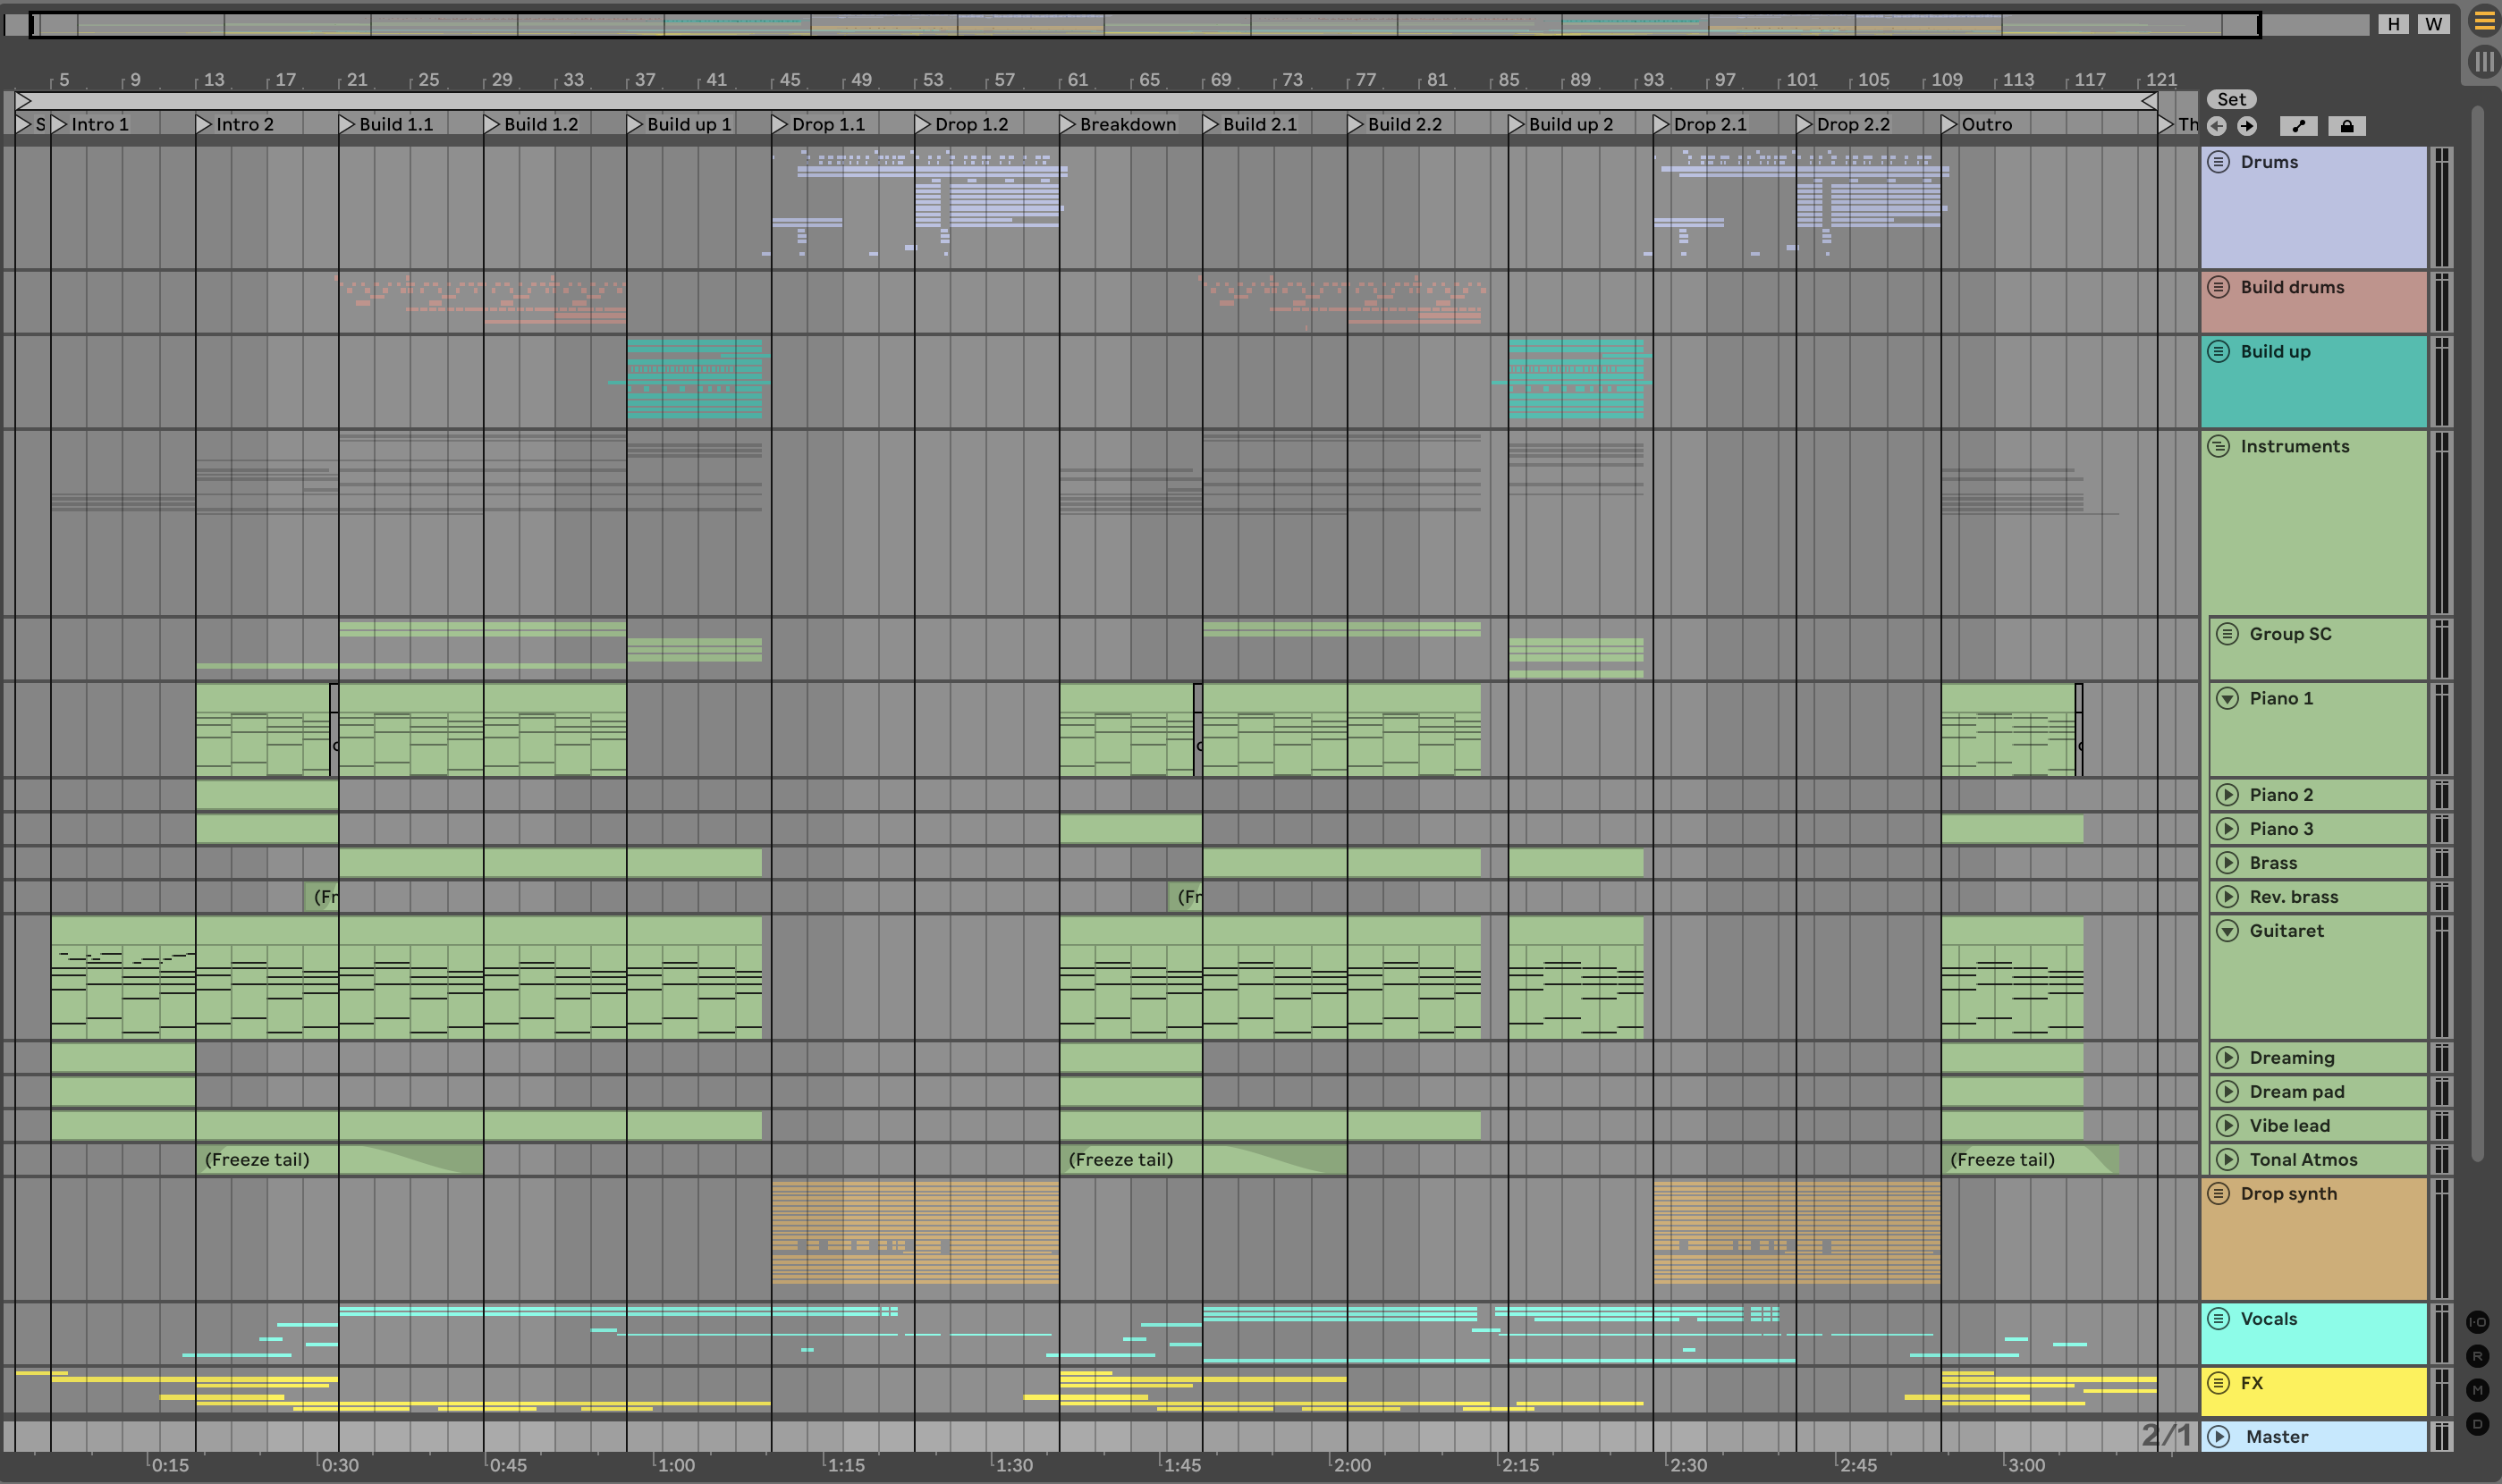Jump to the next locator arrow

(x=2247, y=126)
